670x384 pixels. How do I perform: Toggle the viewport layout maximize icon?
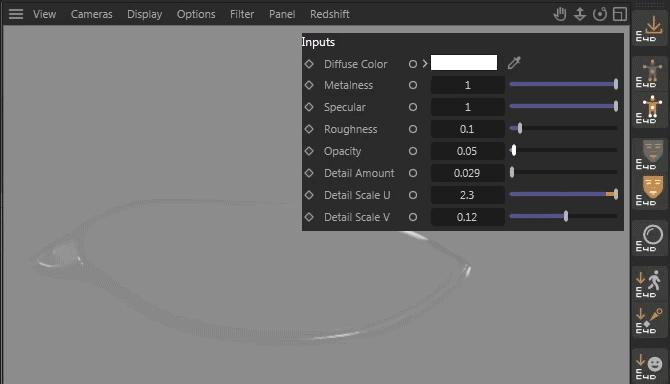[x=620, y=14]
